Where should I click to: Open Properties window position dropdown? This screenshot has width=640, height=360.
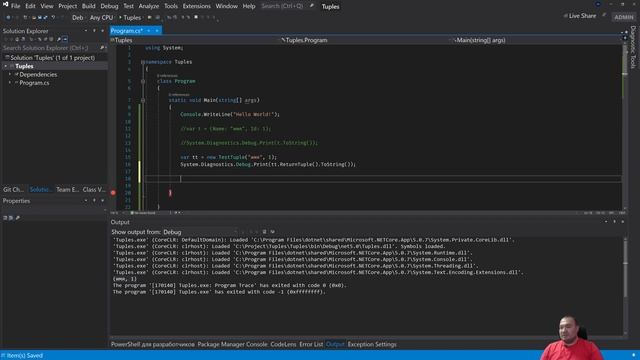[86, 201]
